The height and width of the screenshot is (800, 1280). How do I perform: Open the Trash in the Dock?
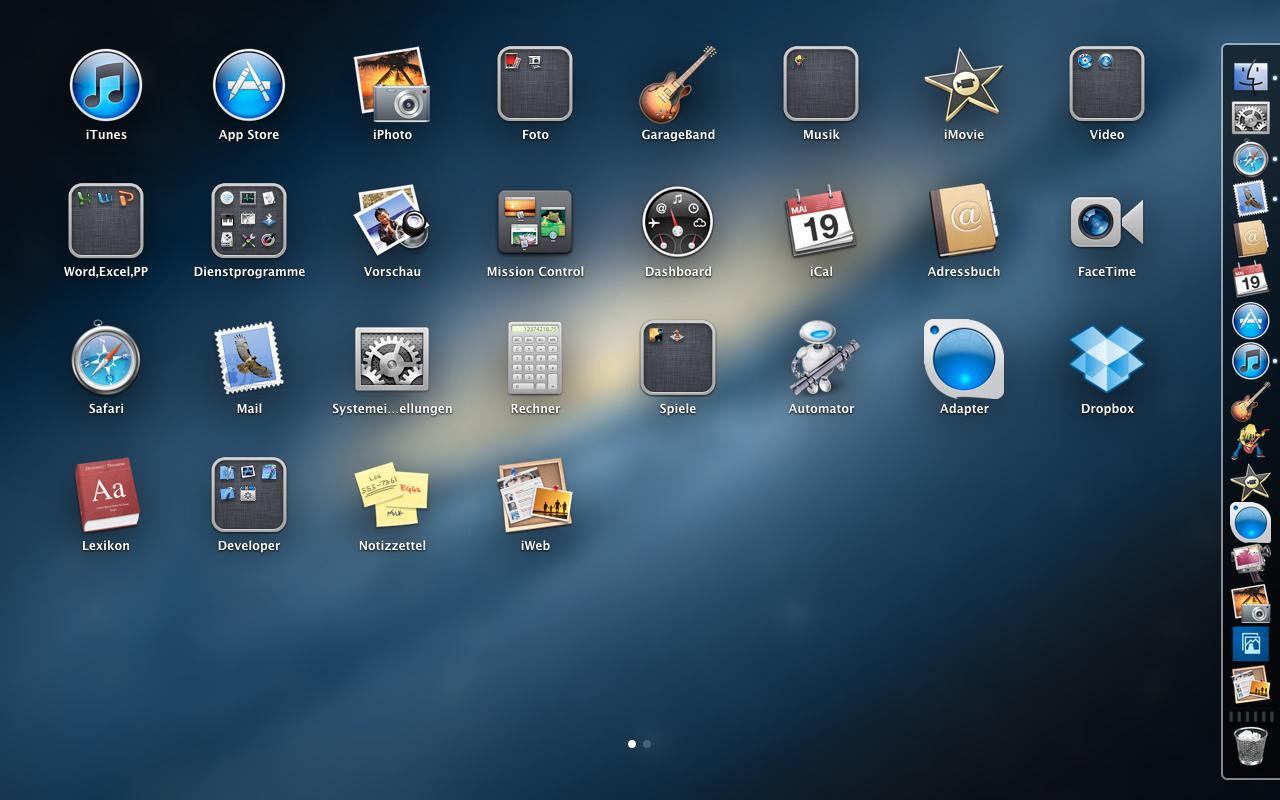pyautogui.click(x=1250, y=747)
